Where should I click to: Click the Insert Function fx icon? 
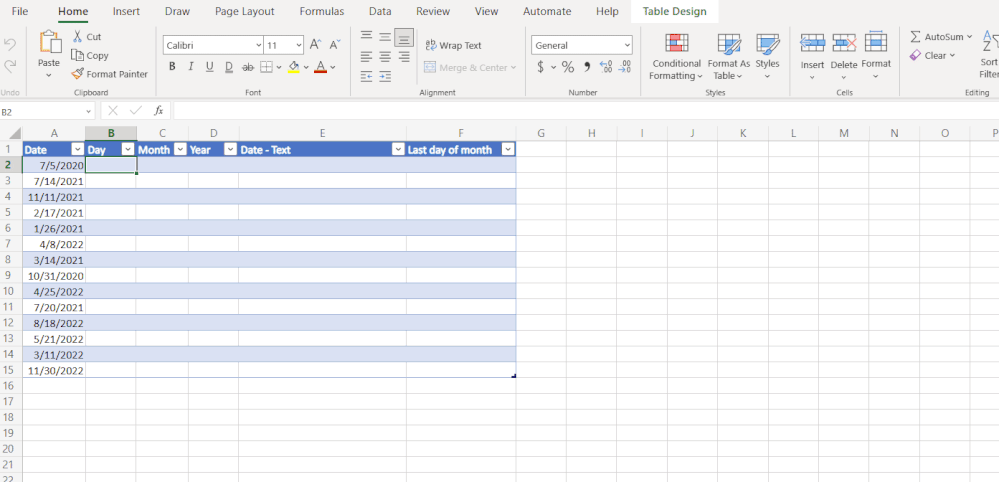point(159,111)
